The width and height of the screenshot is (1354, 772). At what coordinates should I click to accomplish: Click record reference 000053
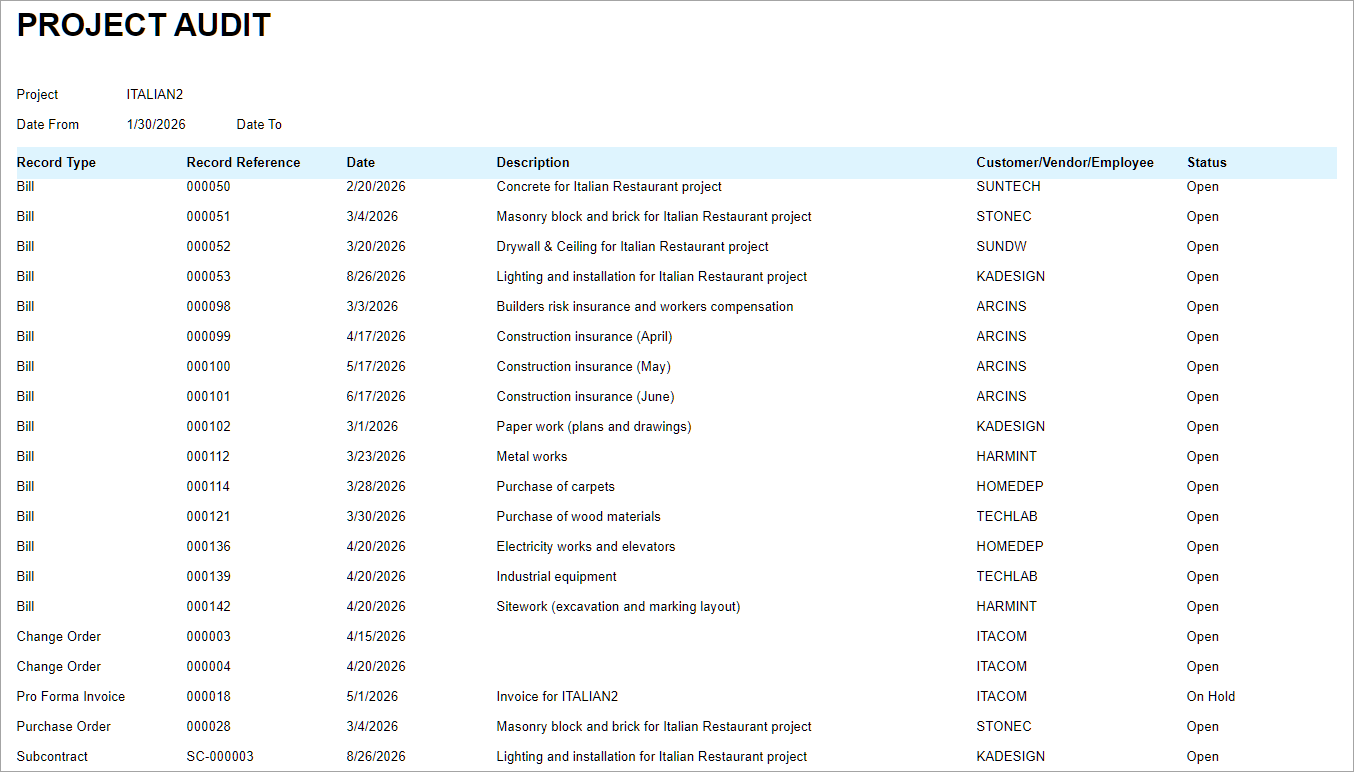coord(208,276)
